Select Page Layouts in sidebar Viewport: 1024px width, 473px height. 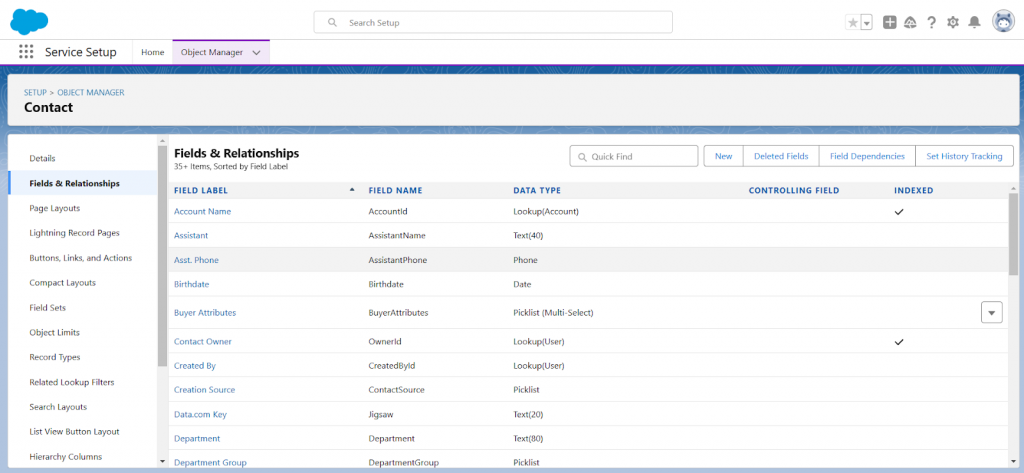click(x=55, y=208)
